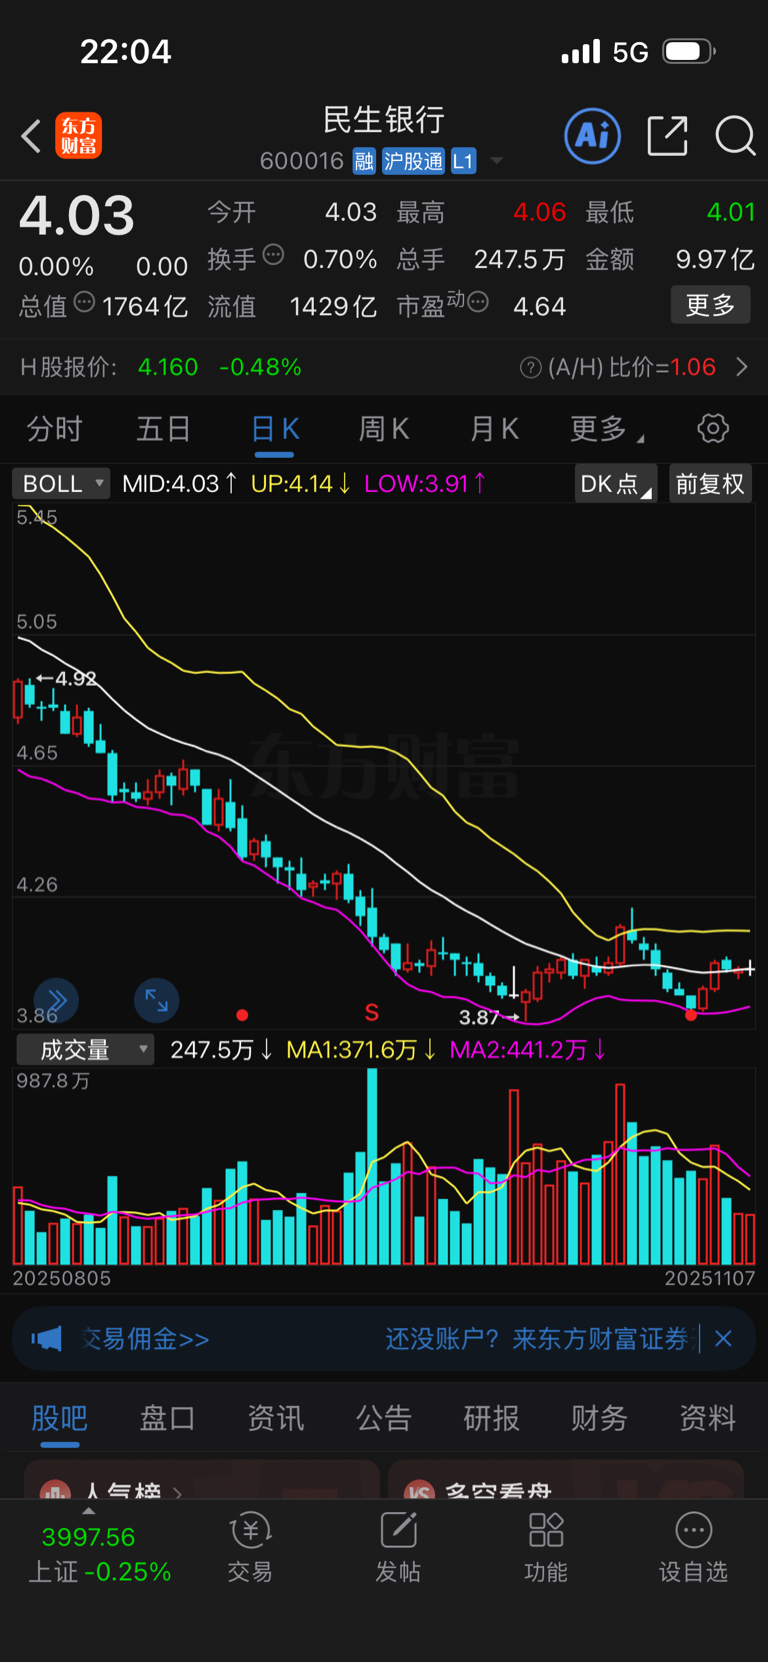Expand stock title dropdown arrow

496,161
